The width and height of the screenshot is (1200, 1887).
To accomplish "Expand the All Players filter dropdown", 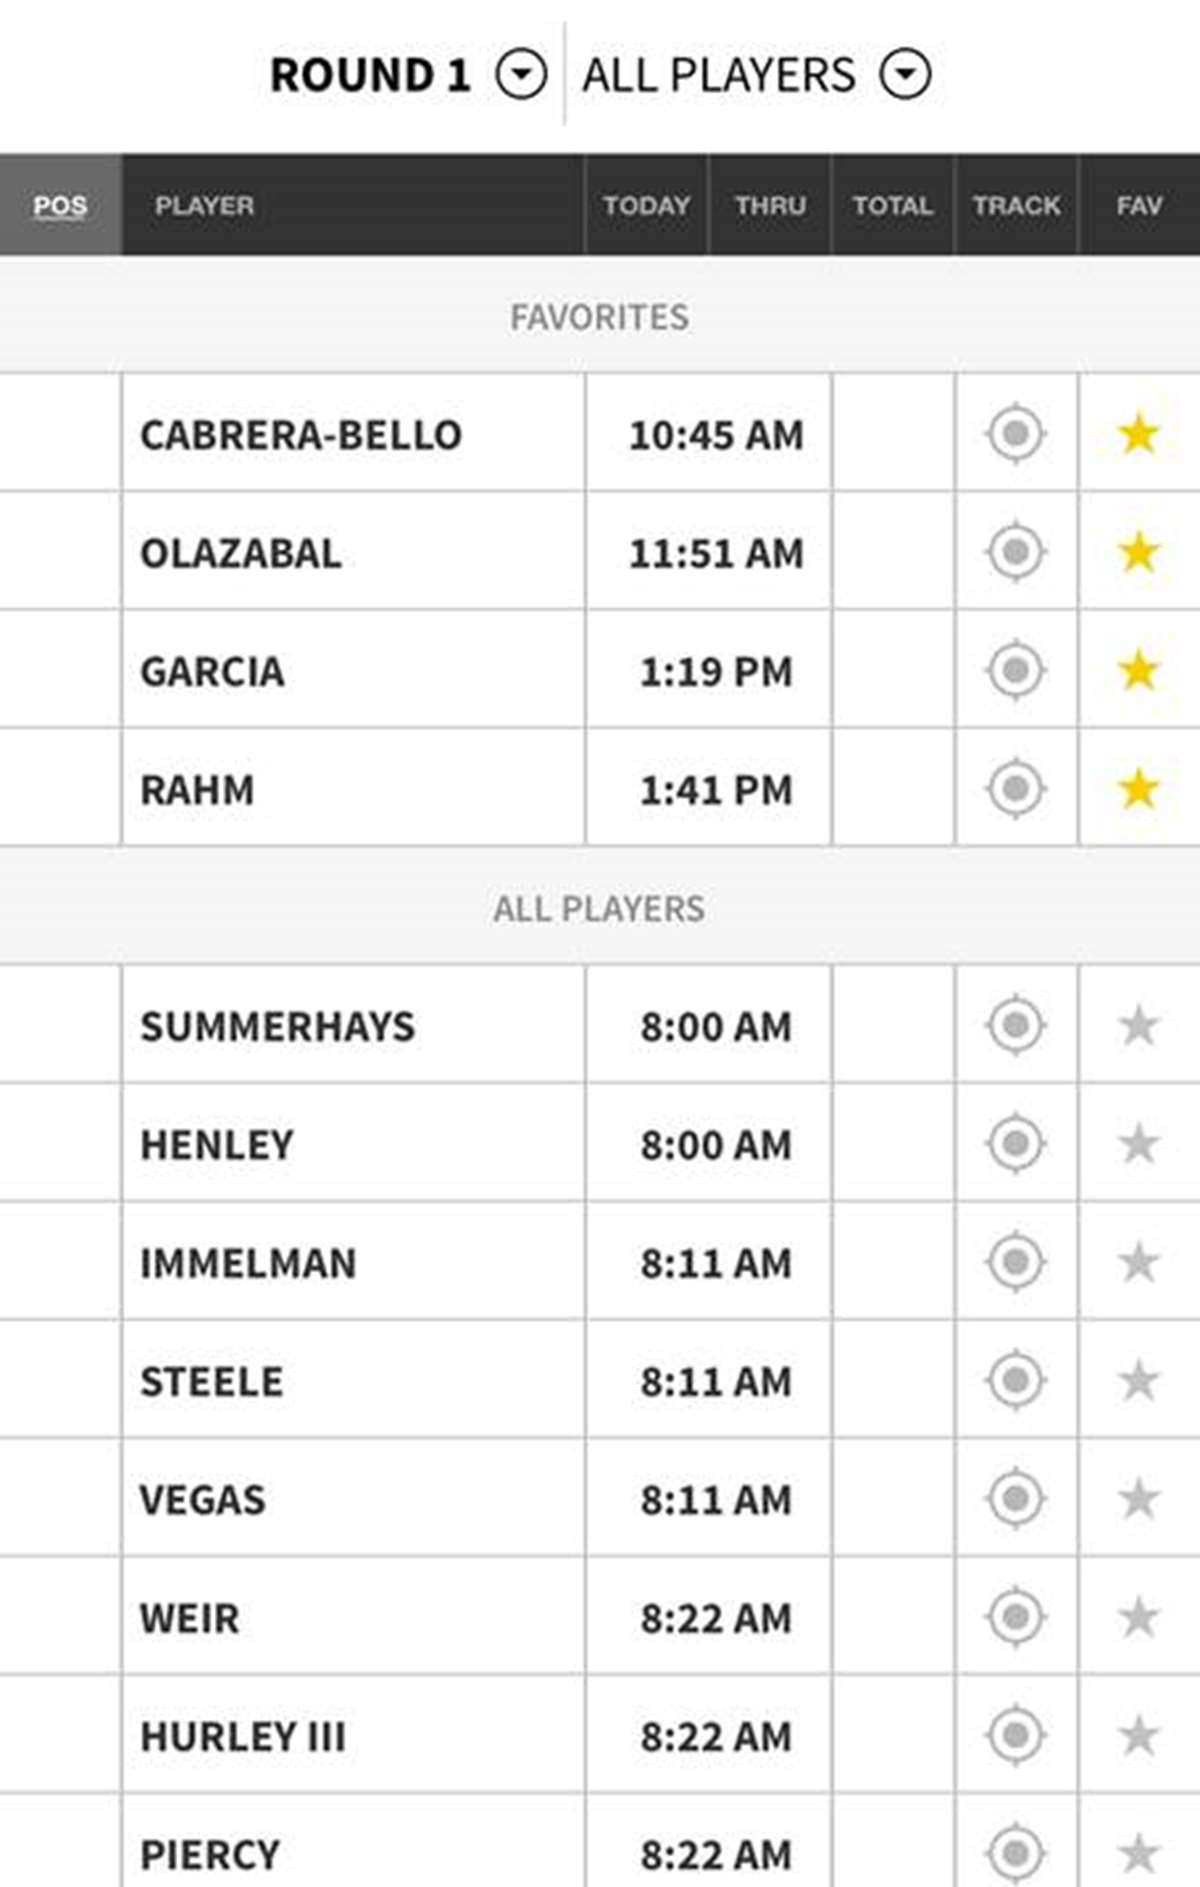I will (x=905, y=75).
